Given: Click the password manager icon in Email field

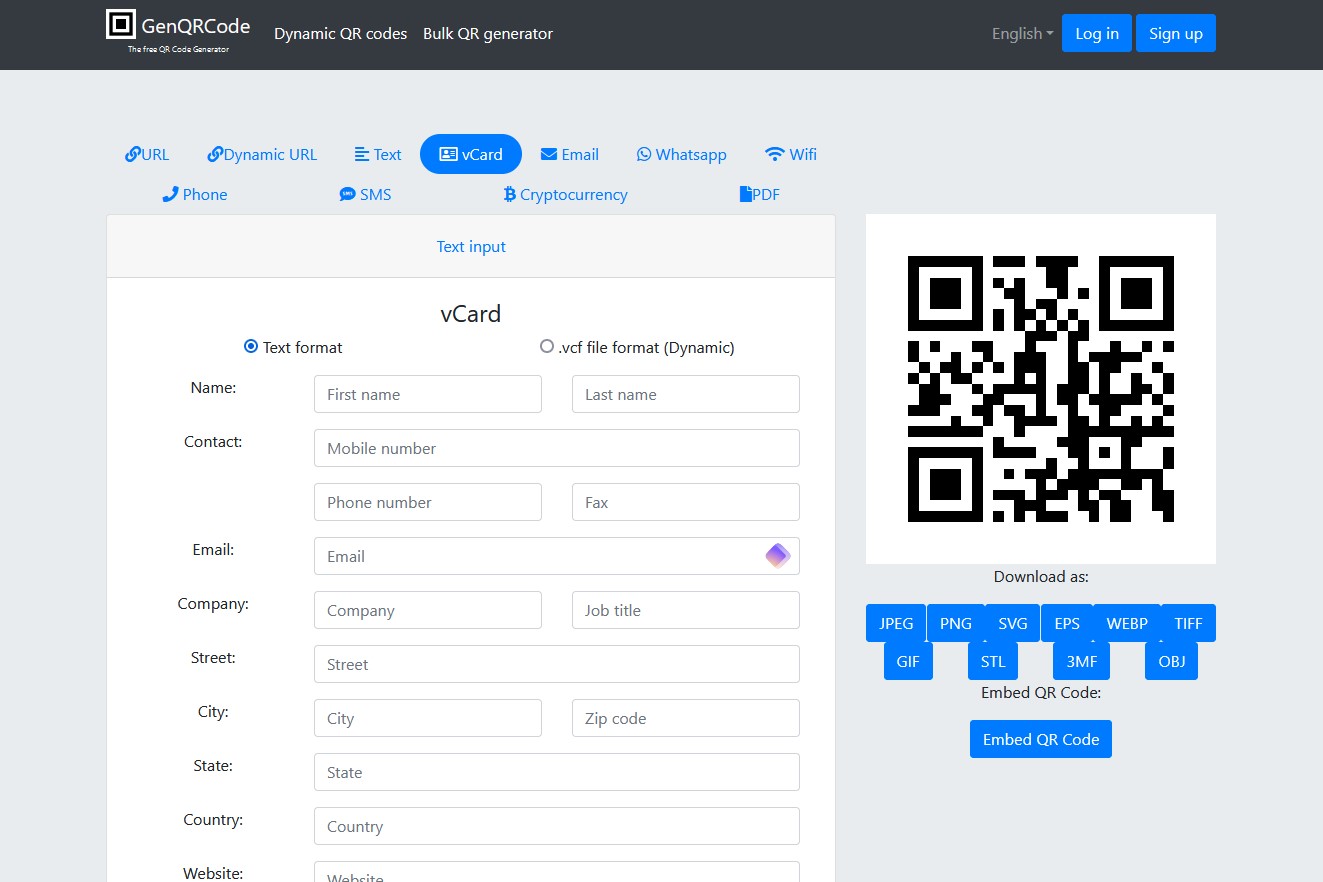Looking at the screenshot, I should coord(778,556).
